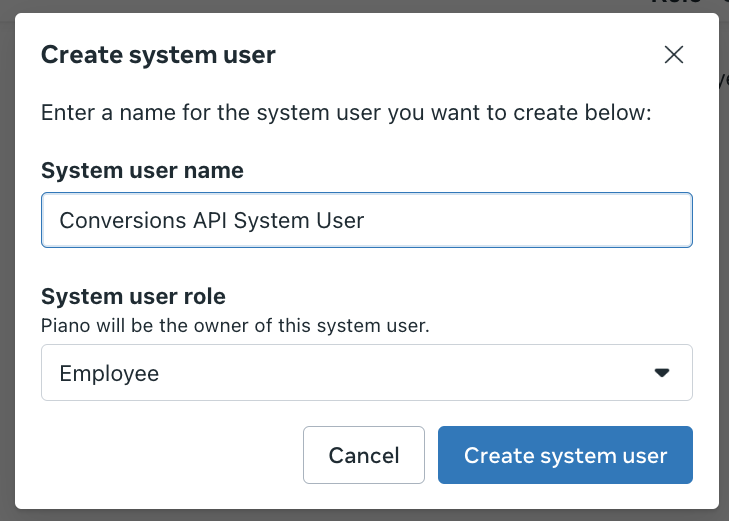Click the 'Create system user' dialog title
This screenshot has height=521, width=729.
tap(158, 55)
